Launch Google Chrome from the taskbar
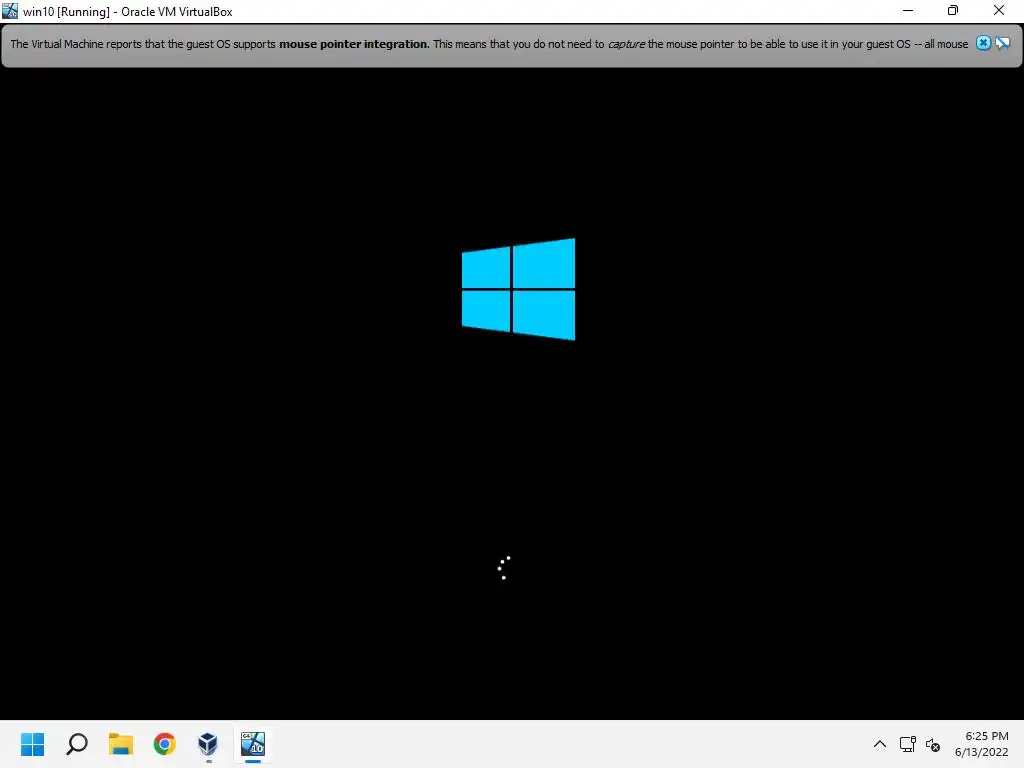The width and height of the screenshot is (1024, 768). point(165,744)
